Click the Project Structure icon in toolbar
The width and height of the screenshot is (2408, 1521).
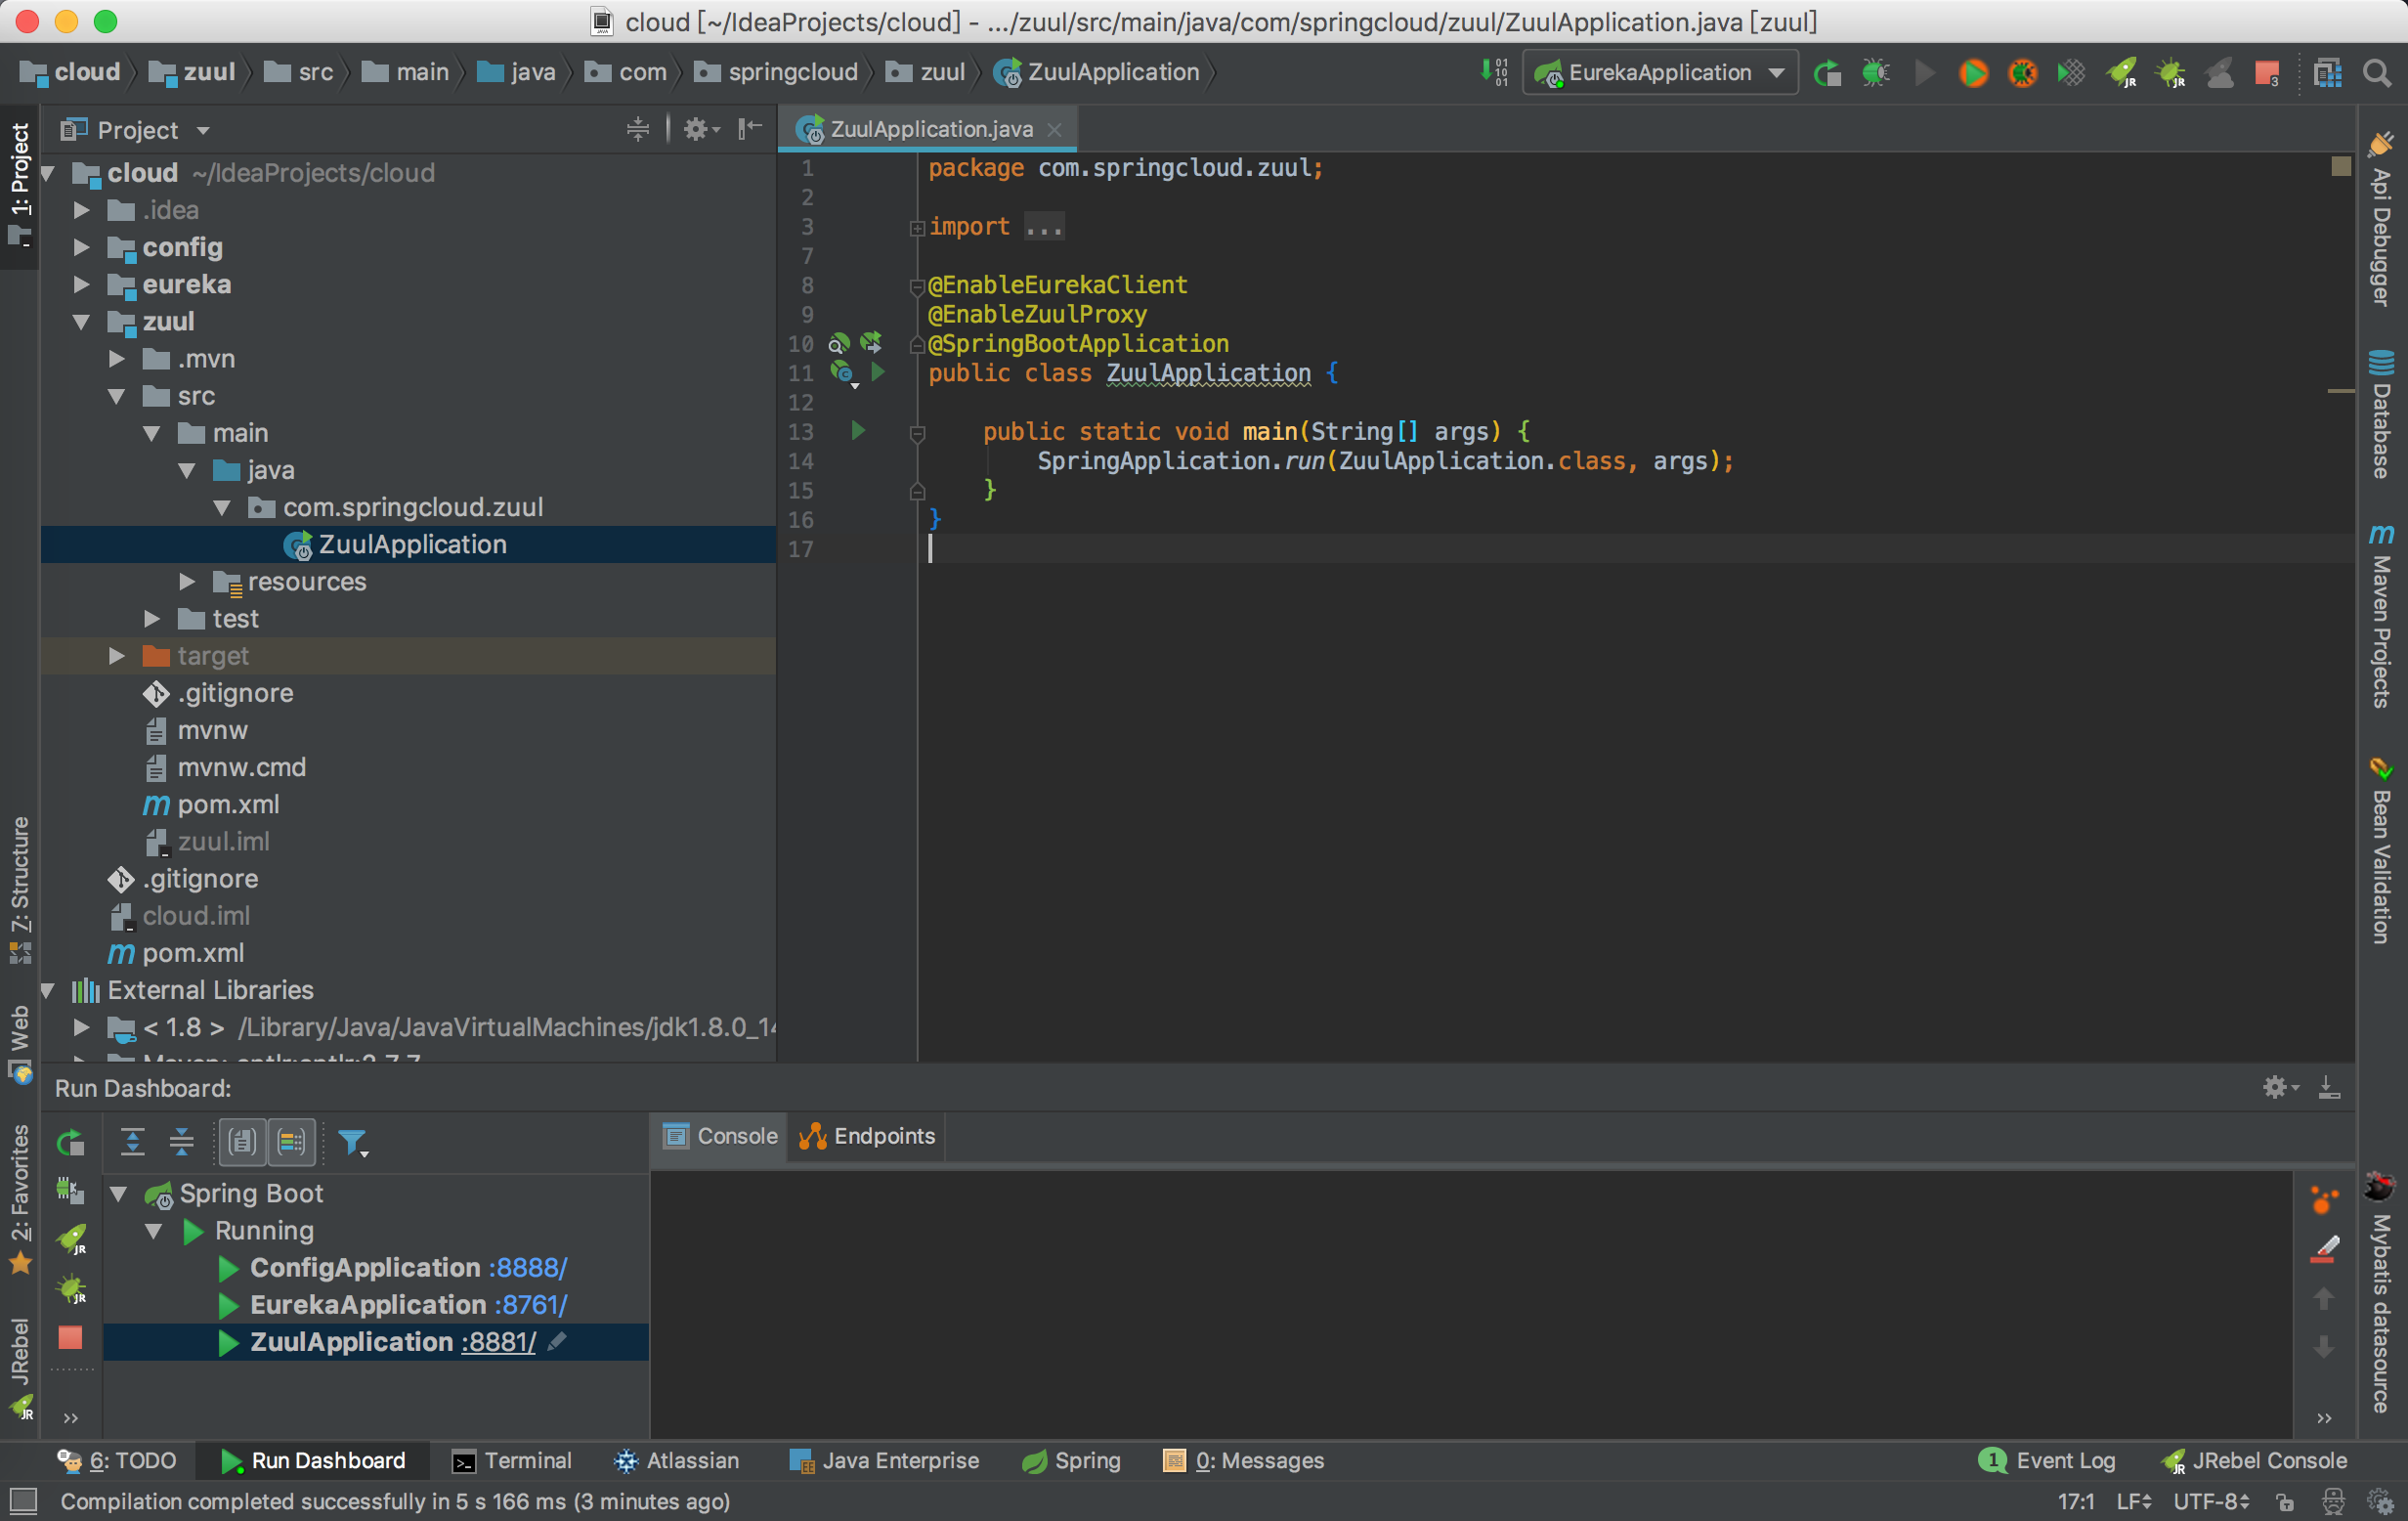coord(2327,73)
